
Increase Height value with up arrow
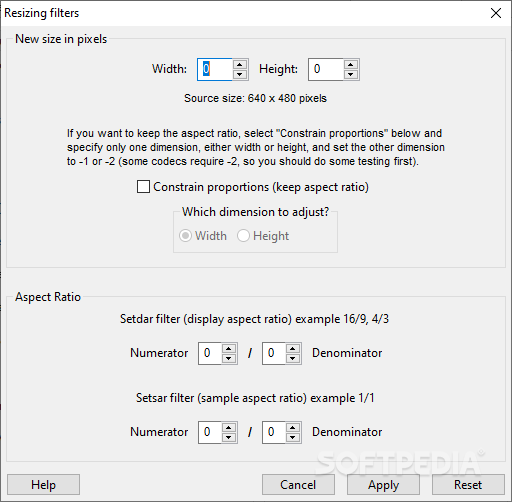pos(351,64)
